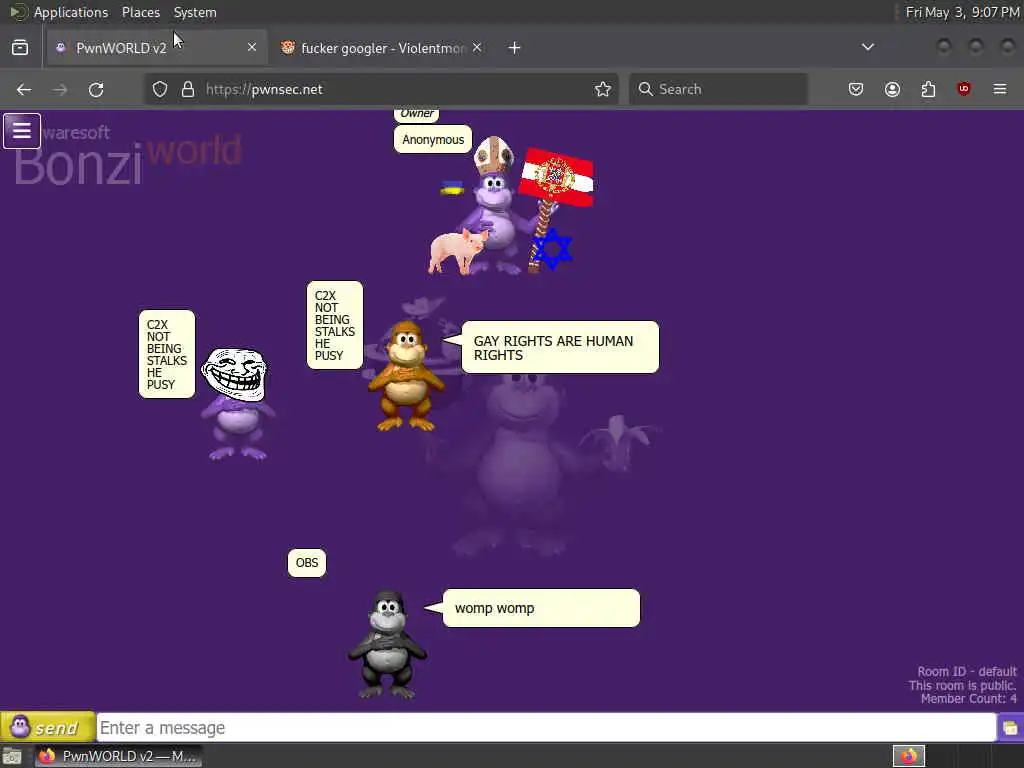Open Firefox View tab overview

coord(20,48)
